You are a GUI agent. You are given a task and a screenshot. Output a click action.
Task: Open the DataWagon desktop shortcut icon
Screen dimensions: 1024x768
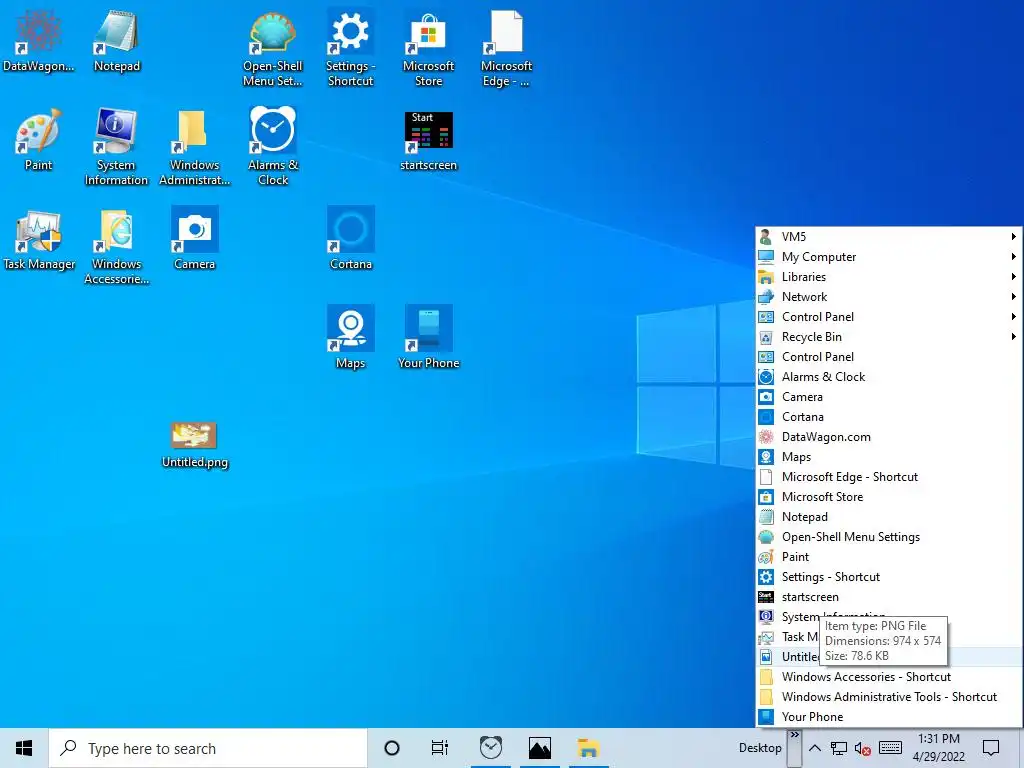pos(39,42)
